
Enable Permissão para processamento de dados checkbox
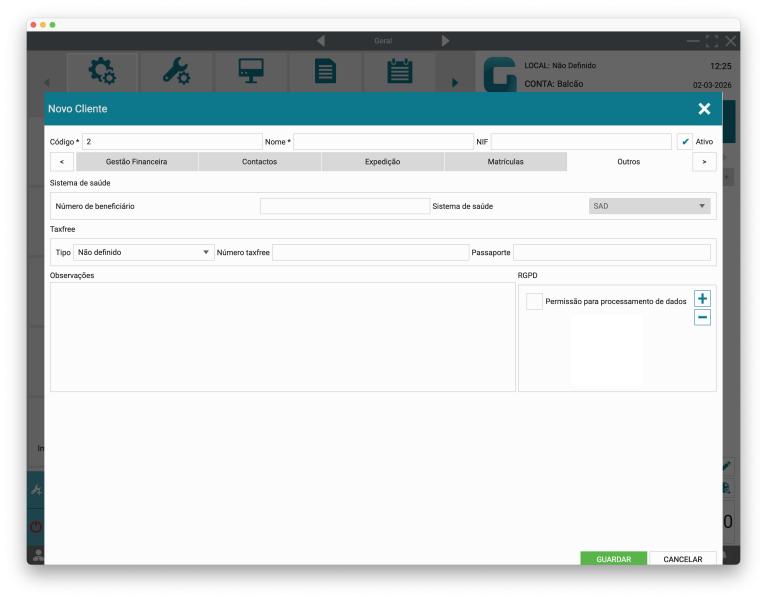535,302
